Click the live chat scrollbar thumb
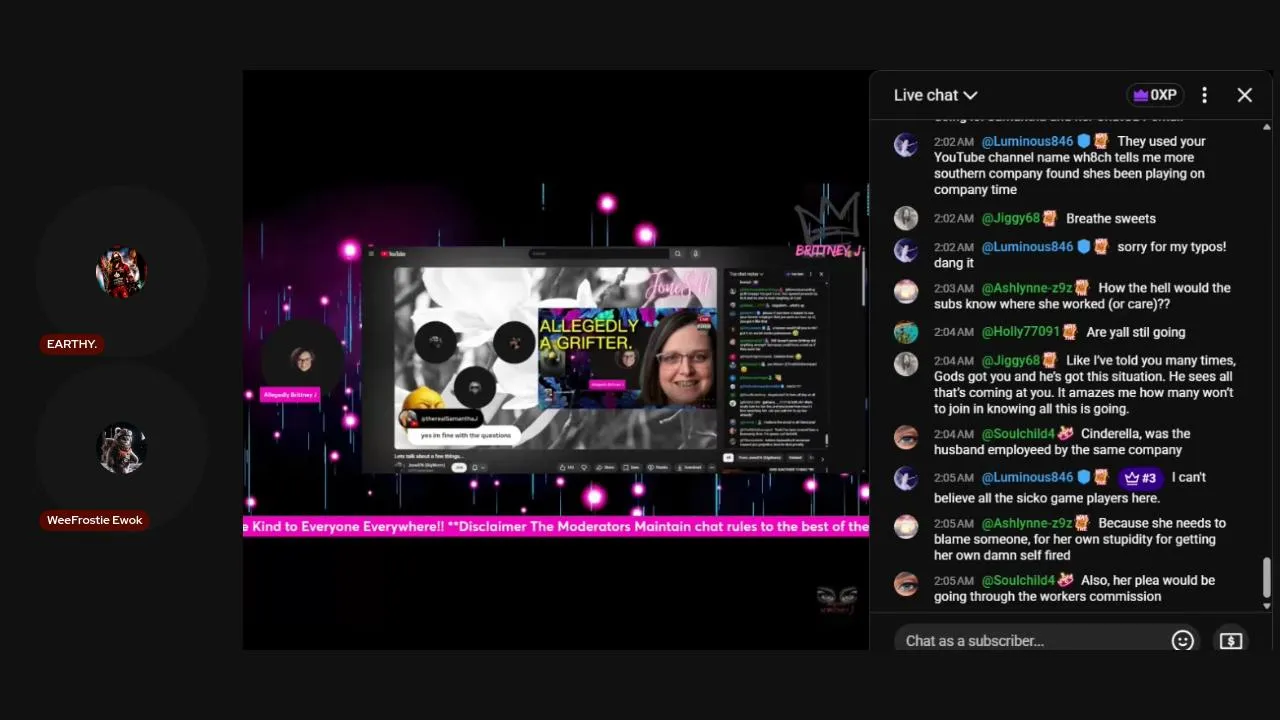Viewport: 1280px width, 720px height. click(x=1267, y=577)
